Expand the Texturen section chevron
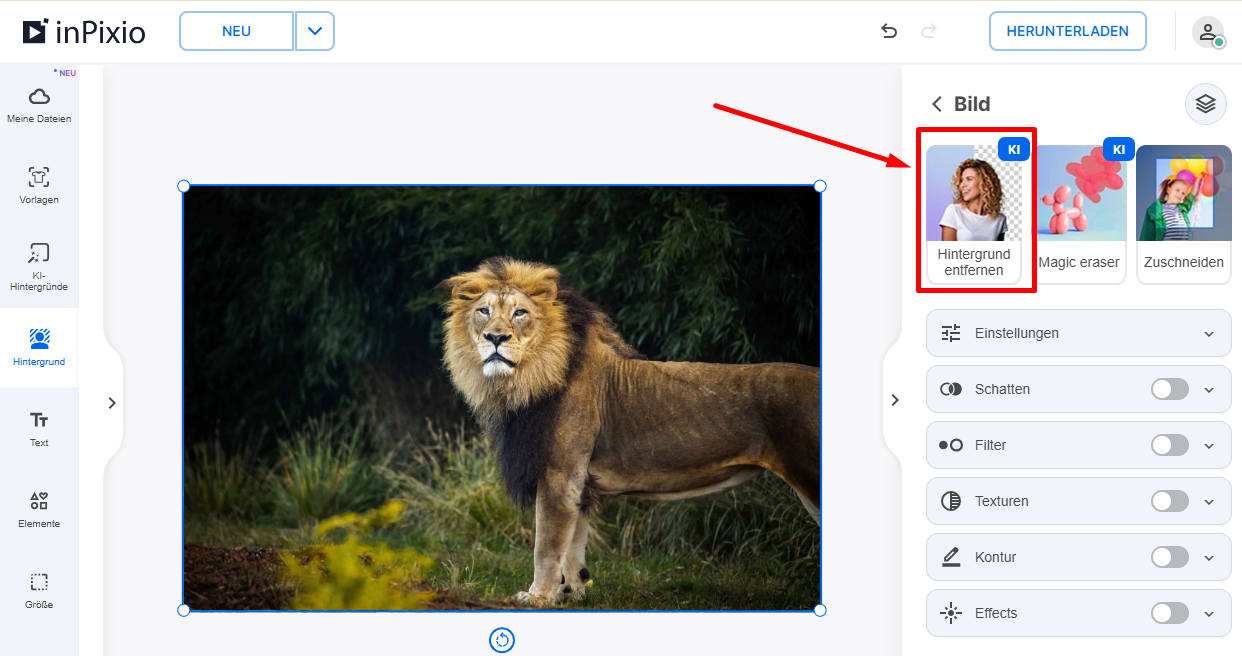Viewport: 1242px width, 656px height. coord(1209,502)
